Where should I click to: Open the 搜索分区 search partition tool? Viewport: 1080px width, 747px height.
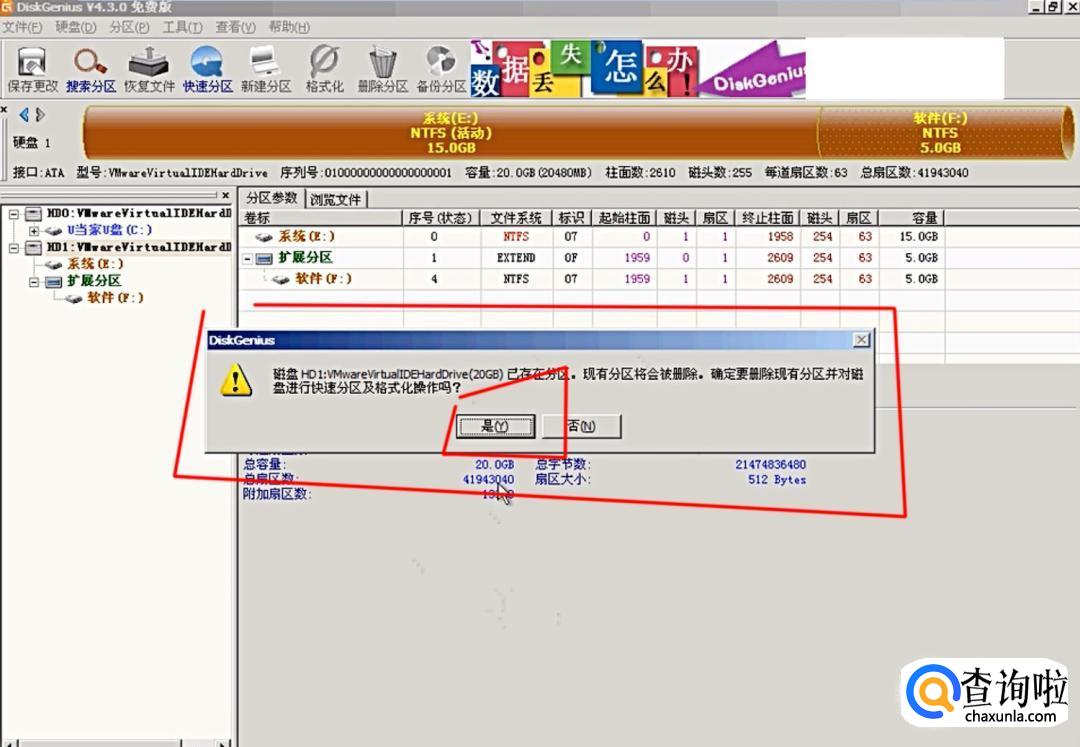click(x=91, y=69)
